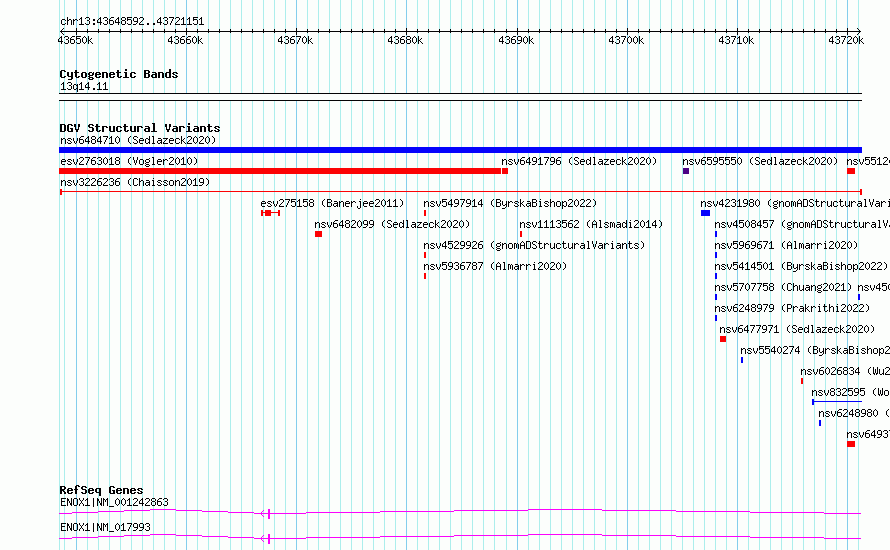The width and height of the screenshot is (890, 550).
Task: Open variant nsv6595550 (Sedlazeck2020)
Action: pyautogui.click(x=760, y=161)
